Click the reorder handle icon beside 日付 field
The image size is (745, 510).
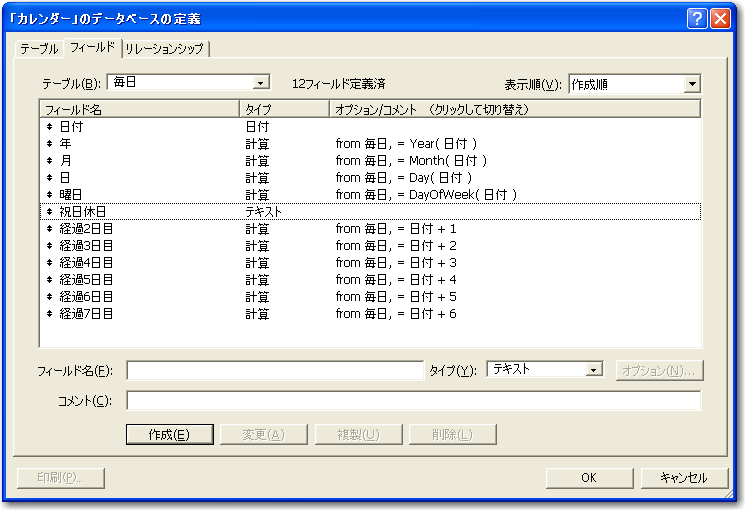tap(49, 127)
